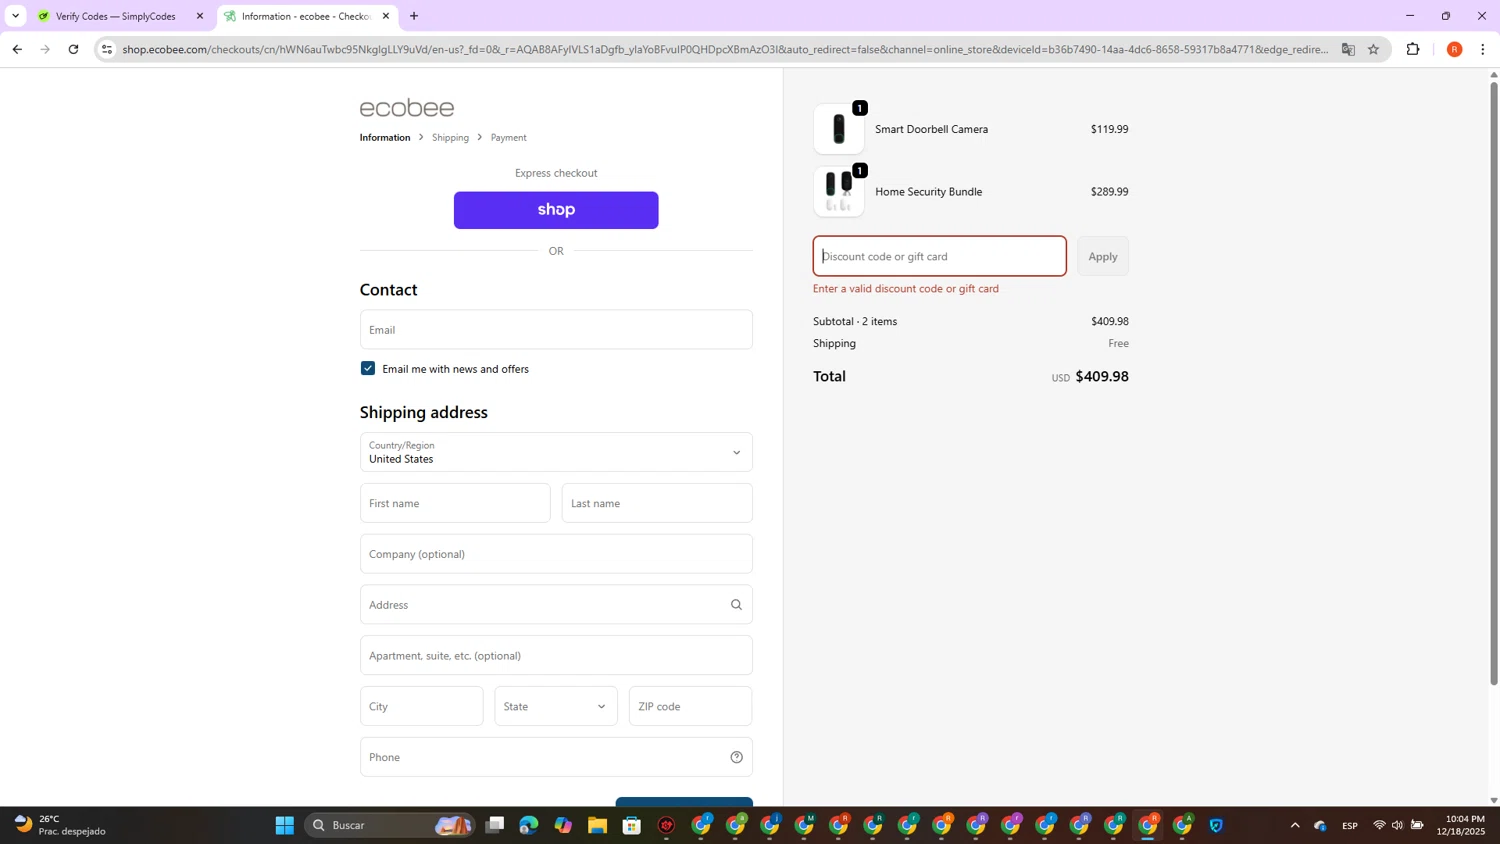Open the Country/Region dropdown
1500x844 pixels.
[x=556, y=452]
